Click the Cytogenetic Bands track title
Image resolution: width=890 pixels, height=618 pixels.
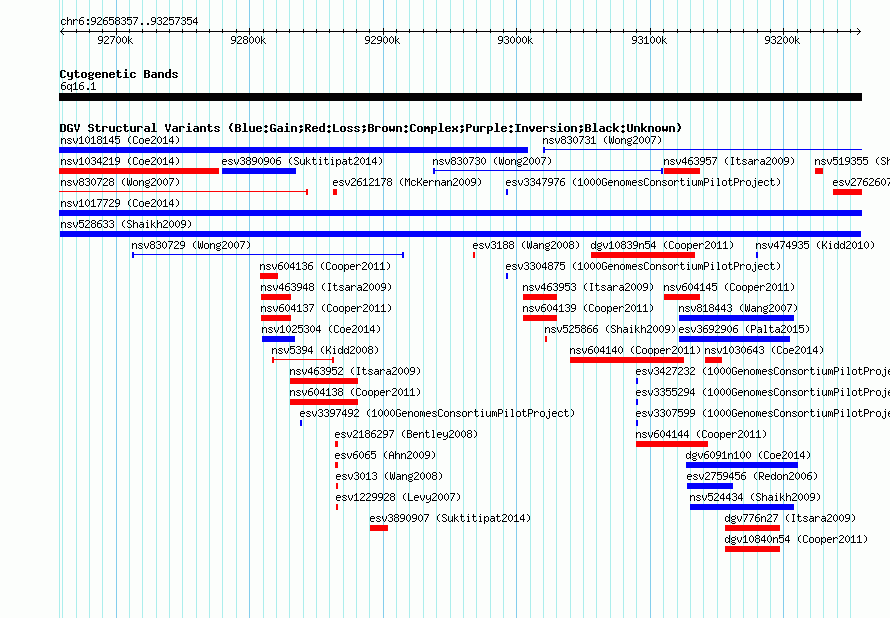tap(119, 74)
